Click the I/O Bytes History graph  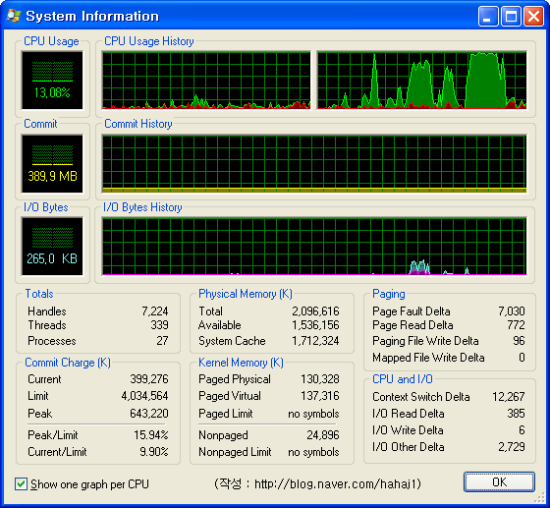(x=314, y=246)
